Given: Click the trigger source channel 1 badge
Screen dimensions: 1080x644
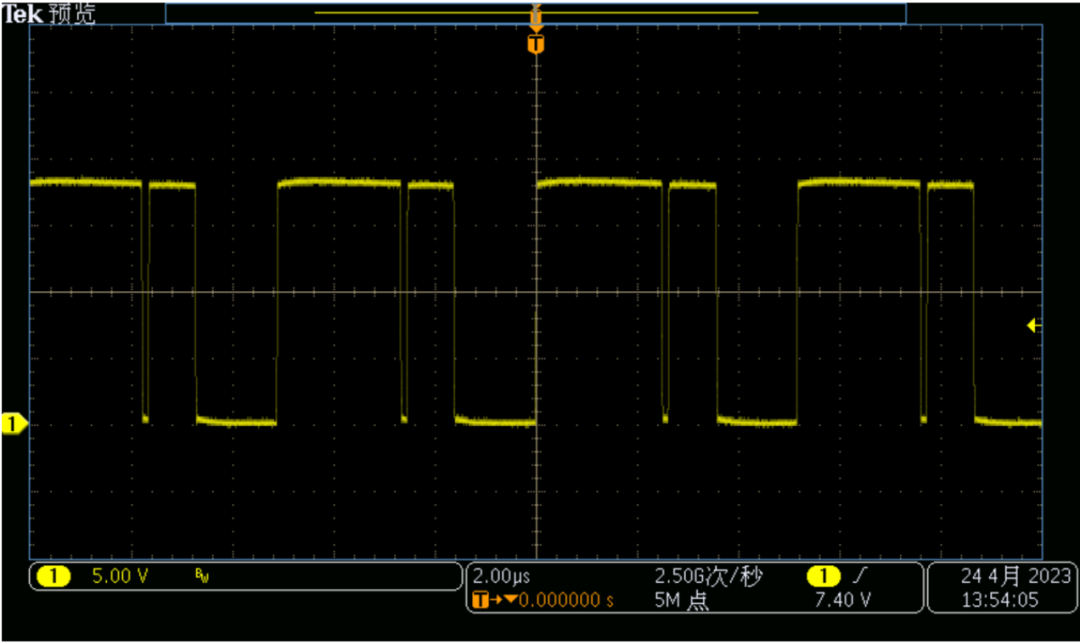Looking at the screenshot, I should [x=824, y=575].
